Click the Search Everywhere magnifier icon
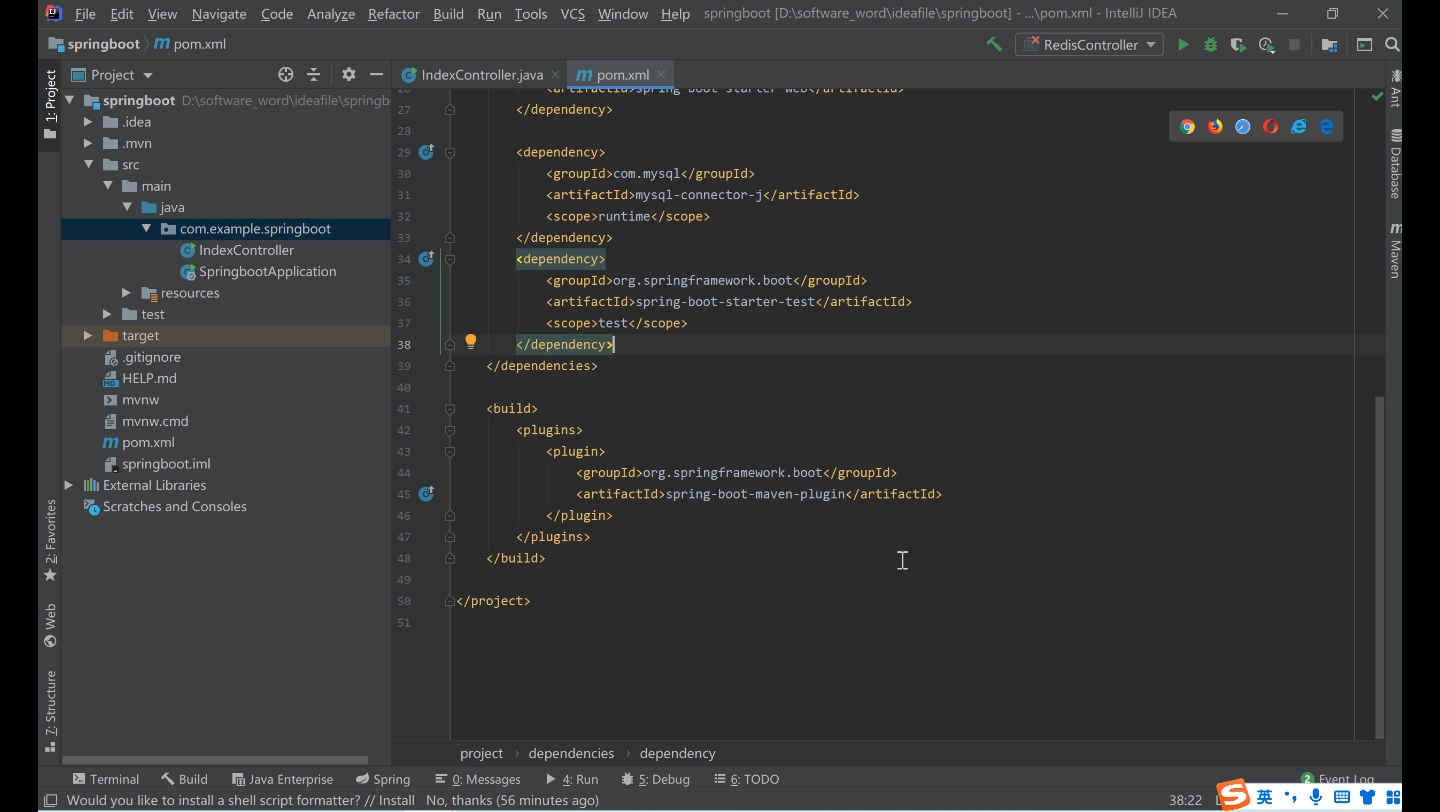 [1391, 44]
